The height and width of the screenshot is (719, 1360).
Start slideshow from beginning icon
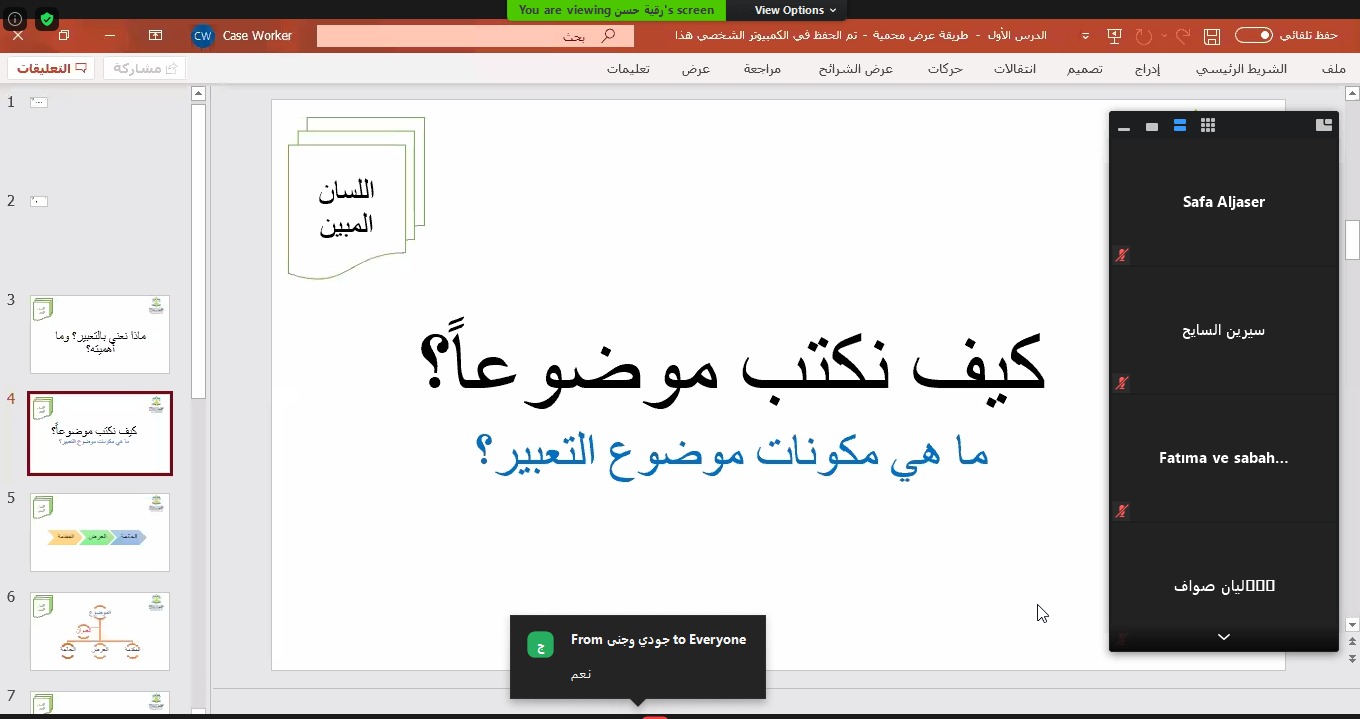pyautogui.click(x=1114, y=36)
